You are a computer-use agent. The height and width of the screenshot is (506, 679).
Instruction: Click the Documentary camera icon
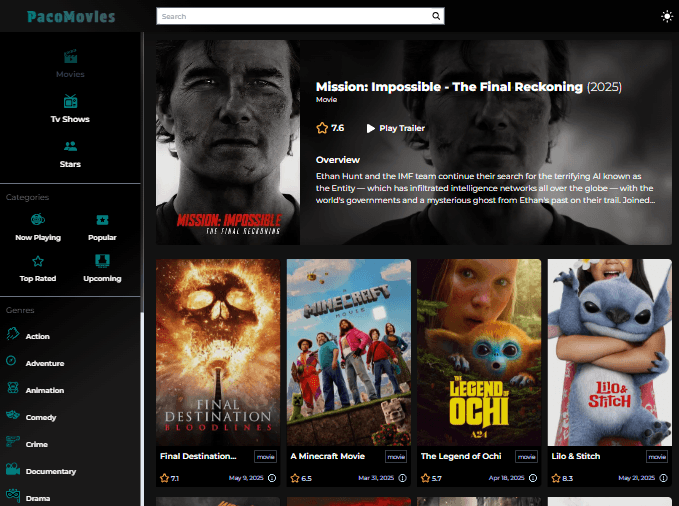pyautogui.click(x=13, y=469)
